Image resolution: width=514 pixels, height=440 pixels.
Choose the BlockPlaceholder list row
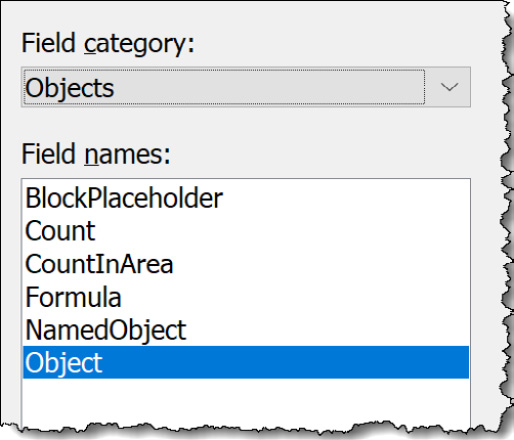click(x=246, y=198)
